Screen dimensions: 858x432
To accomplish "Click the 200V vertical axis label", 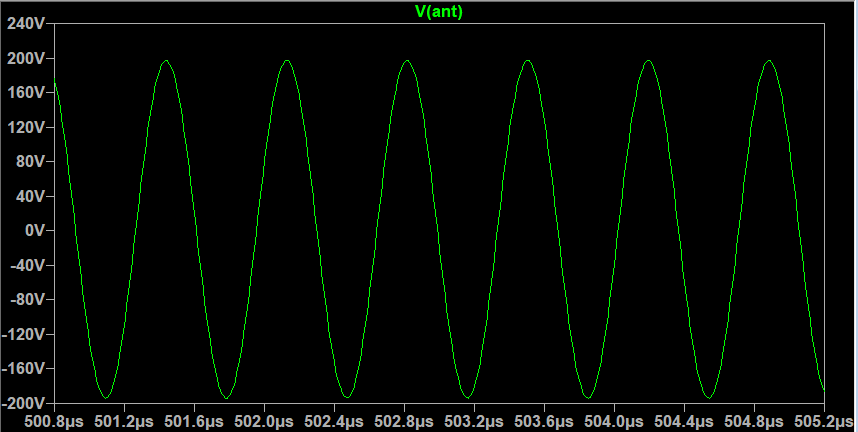I will point(25,59).
